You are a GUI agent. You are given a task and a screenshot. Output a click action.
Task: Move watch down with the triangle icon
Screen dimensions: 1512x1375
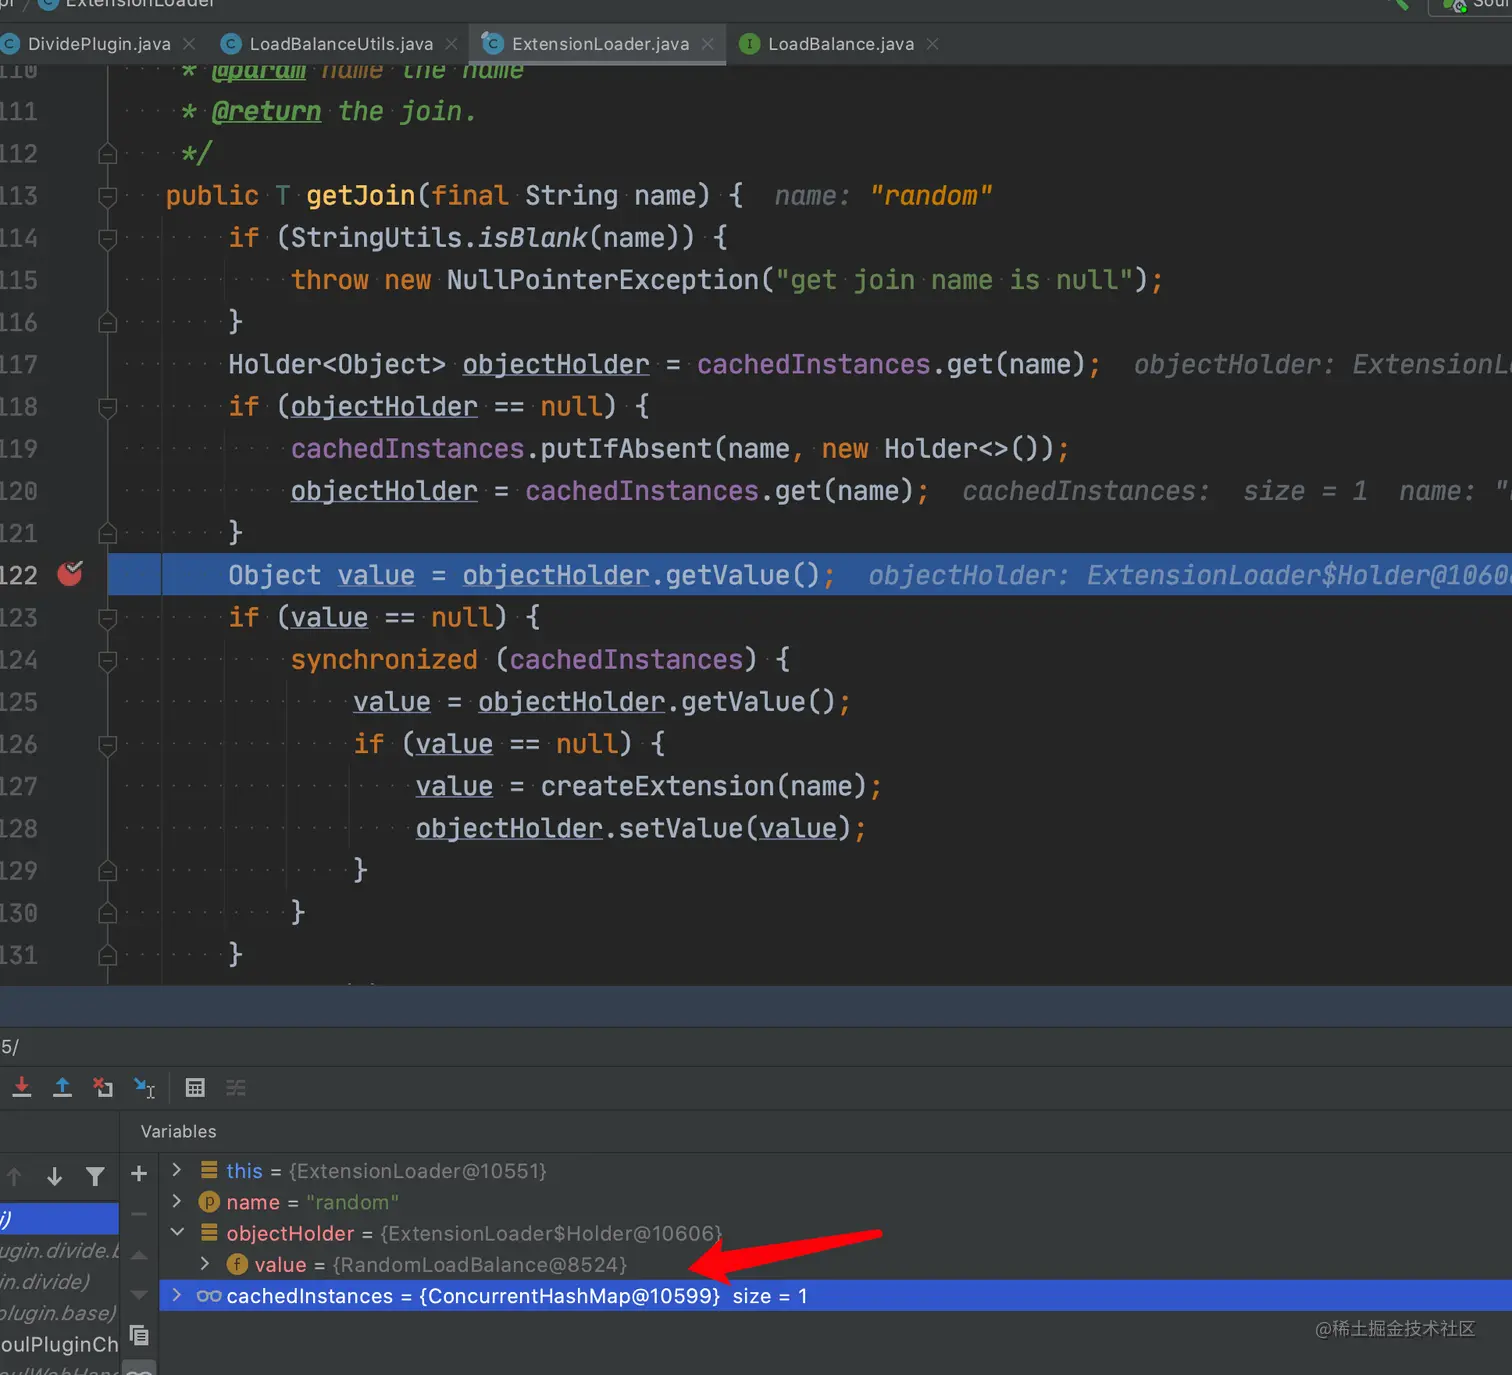(x=139, y=1295)
